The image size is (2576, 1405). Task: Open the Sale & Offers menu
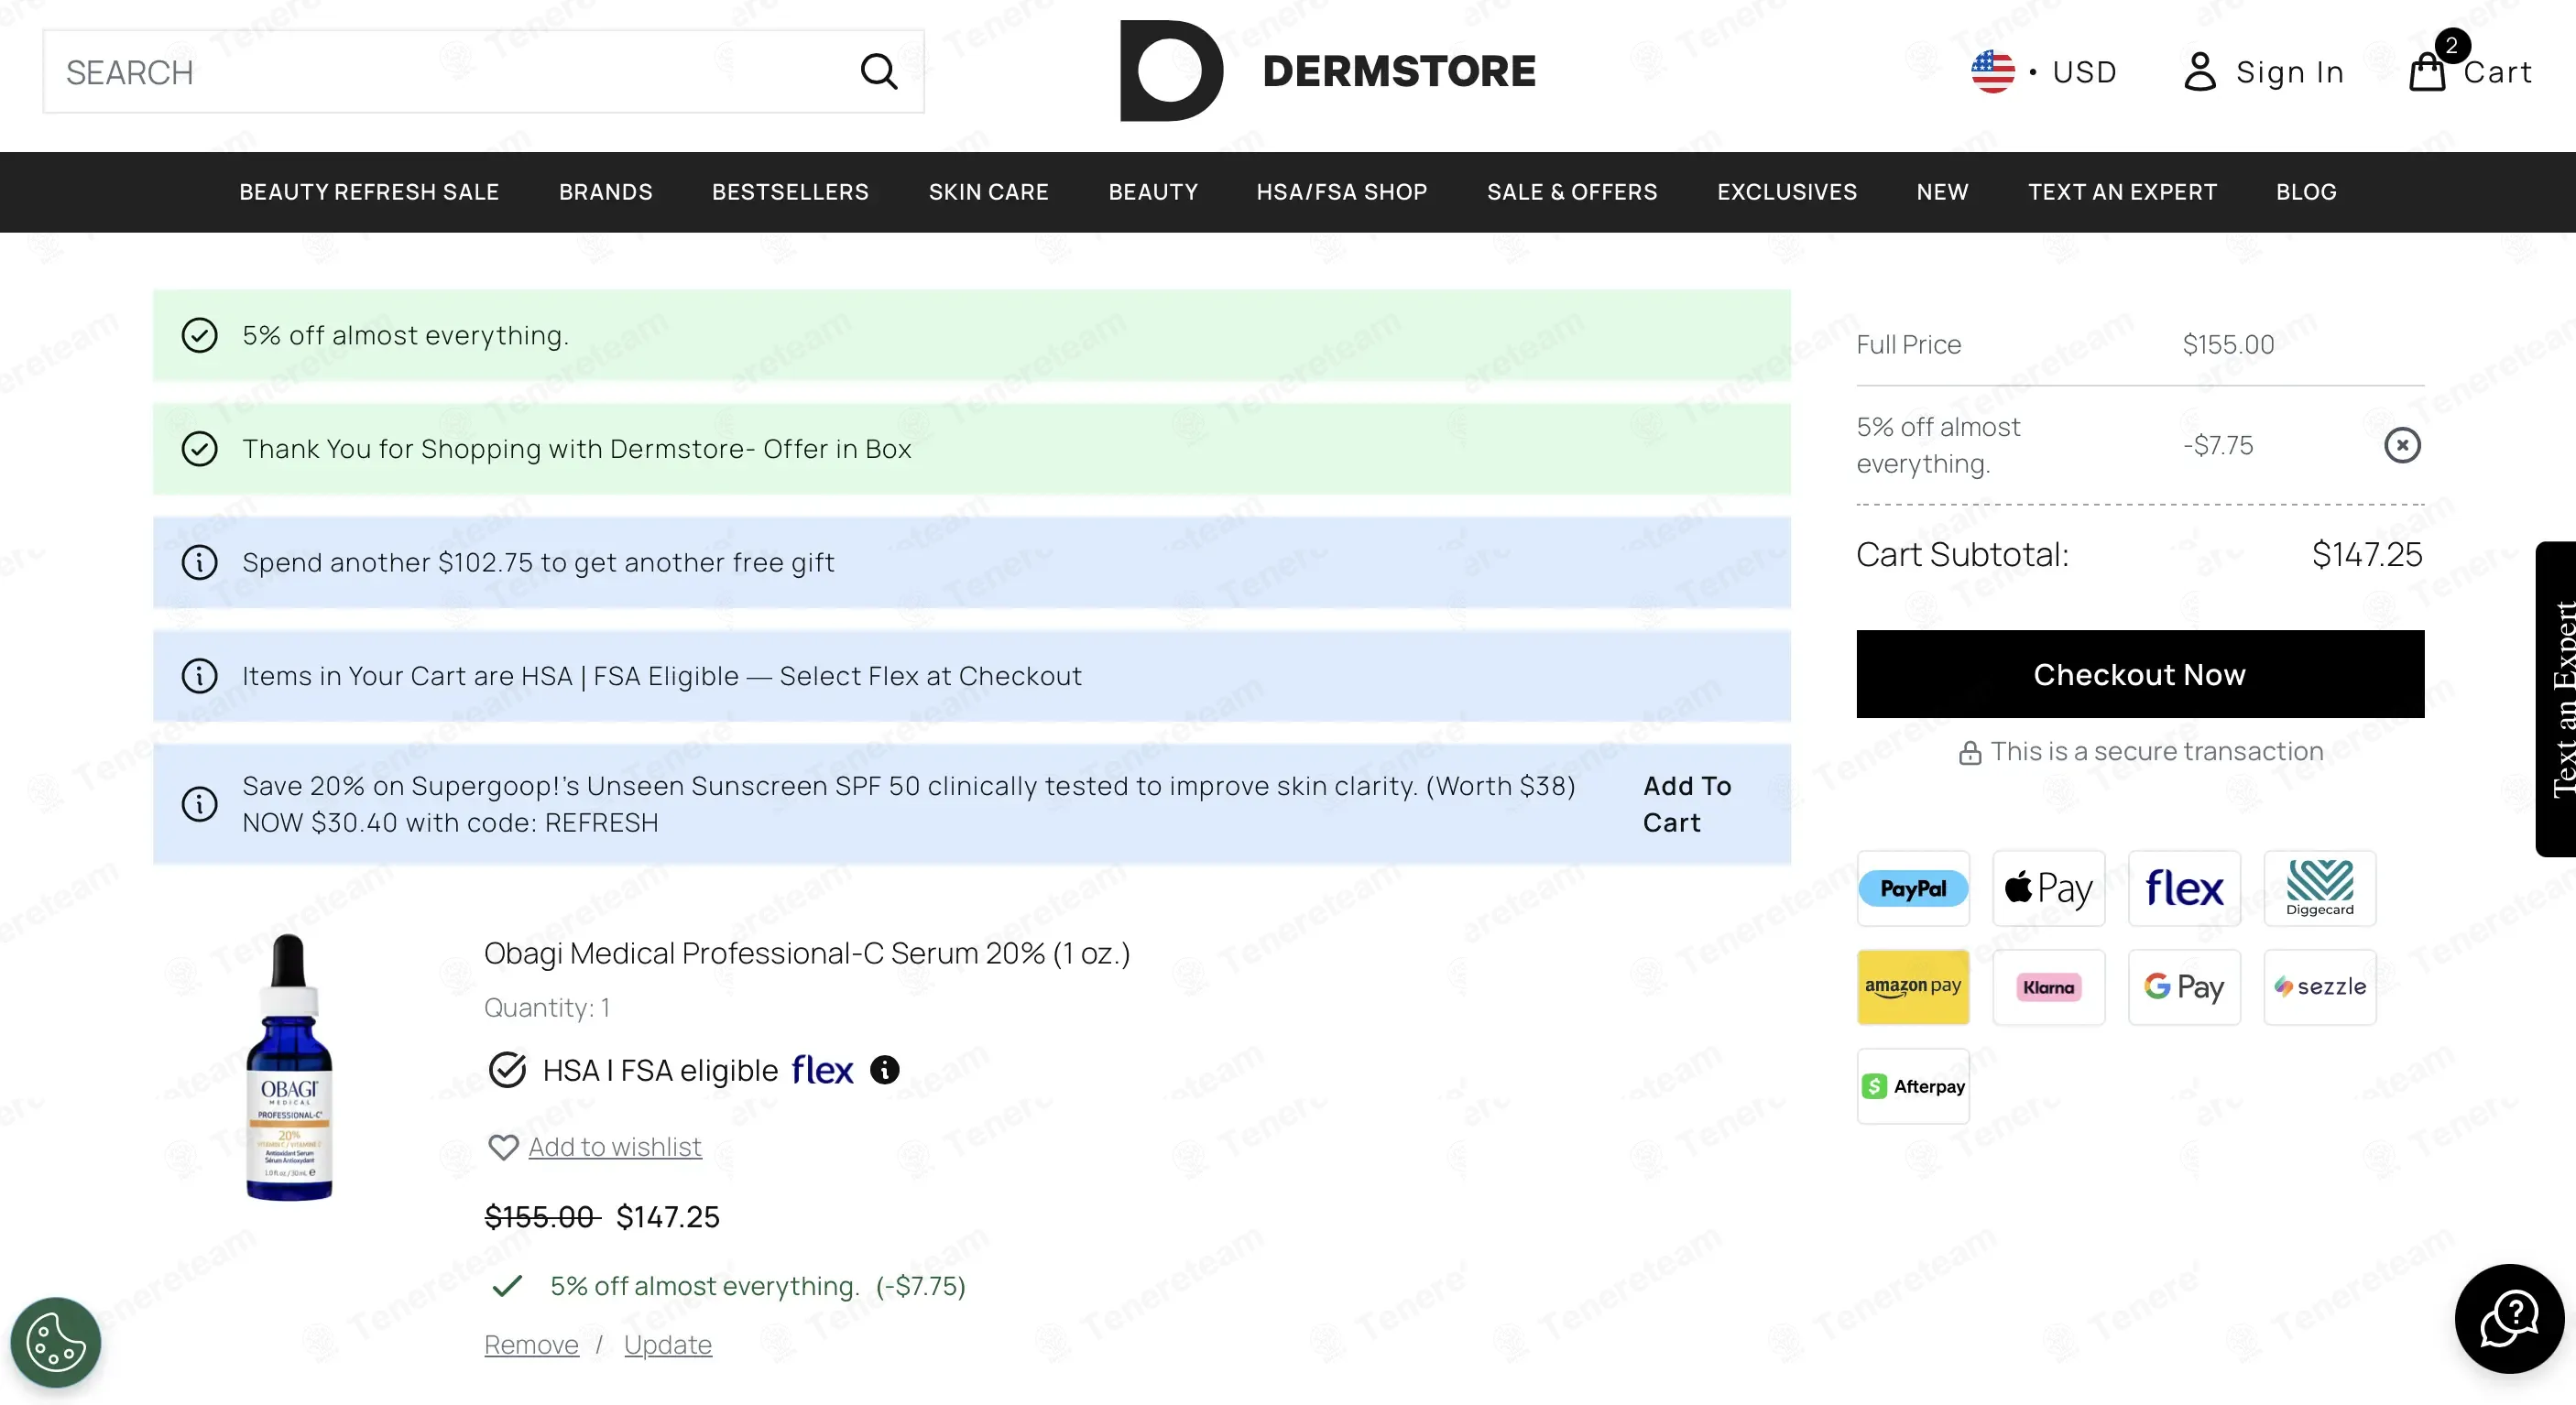click(x=1572, y=192)
